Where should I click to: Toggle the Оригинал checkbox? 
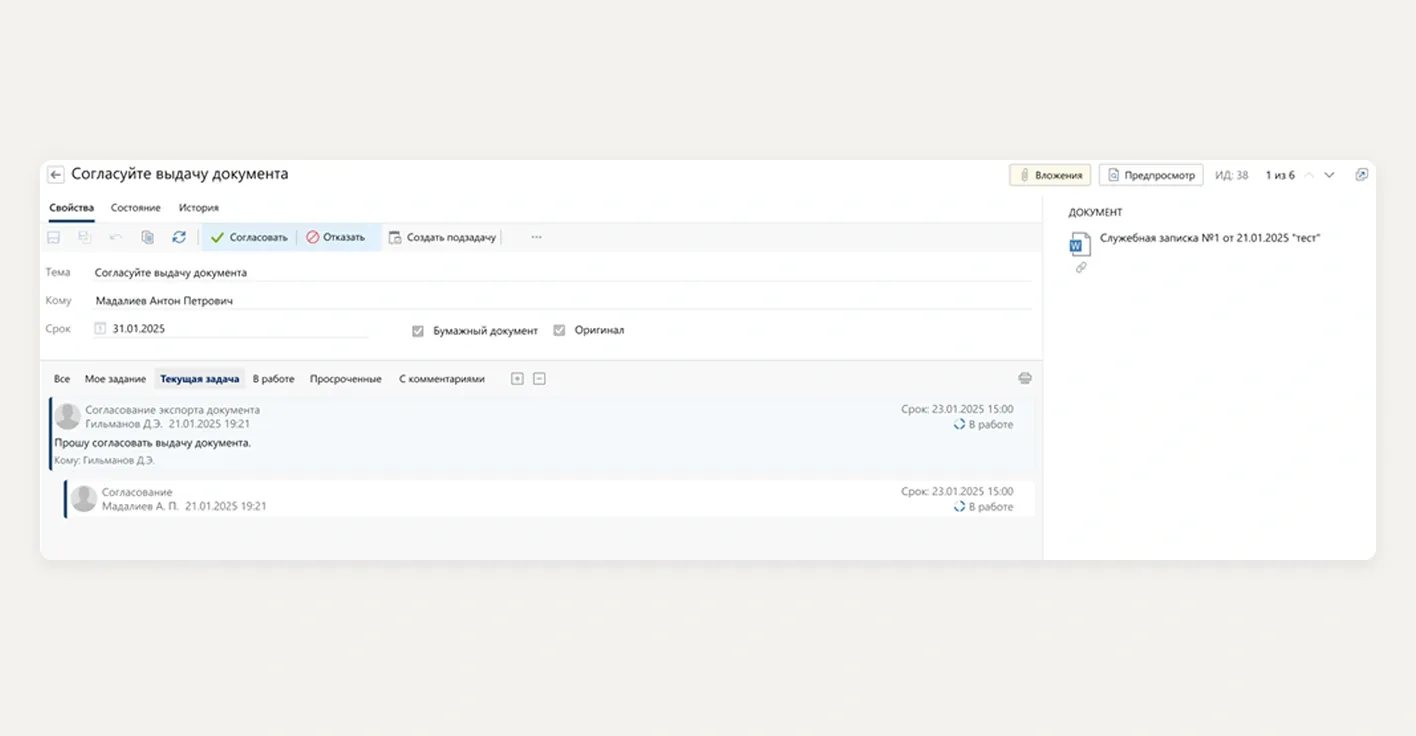click(x=559, y=331)
